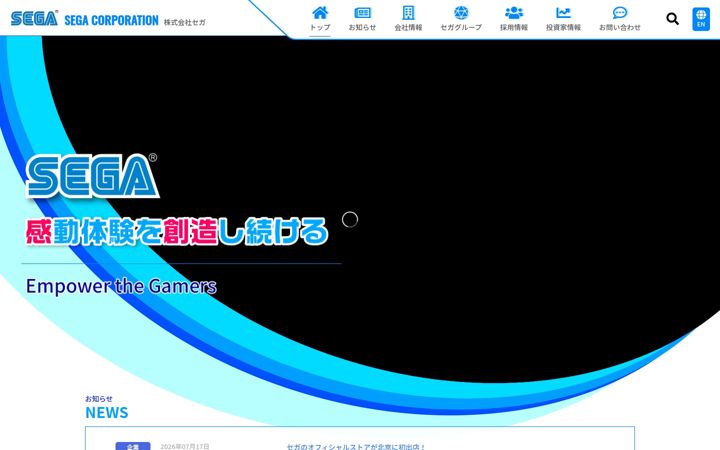Click the Empower the Gamers text

pyautogui.click(x=121, y=286)
